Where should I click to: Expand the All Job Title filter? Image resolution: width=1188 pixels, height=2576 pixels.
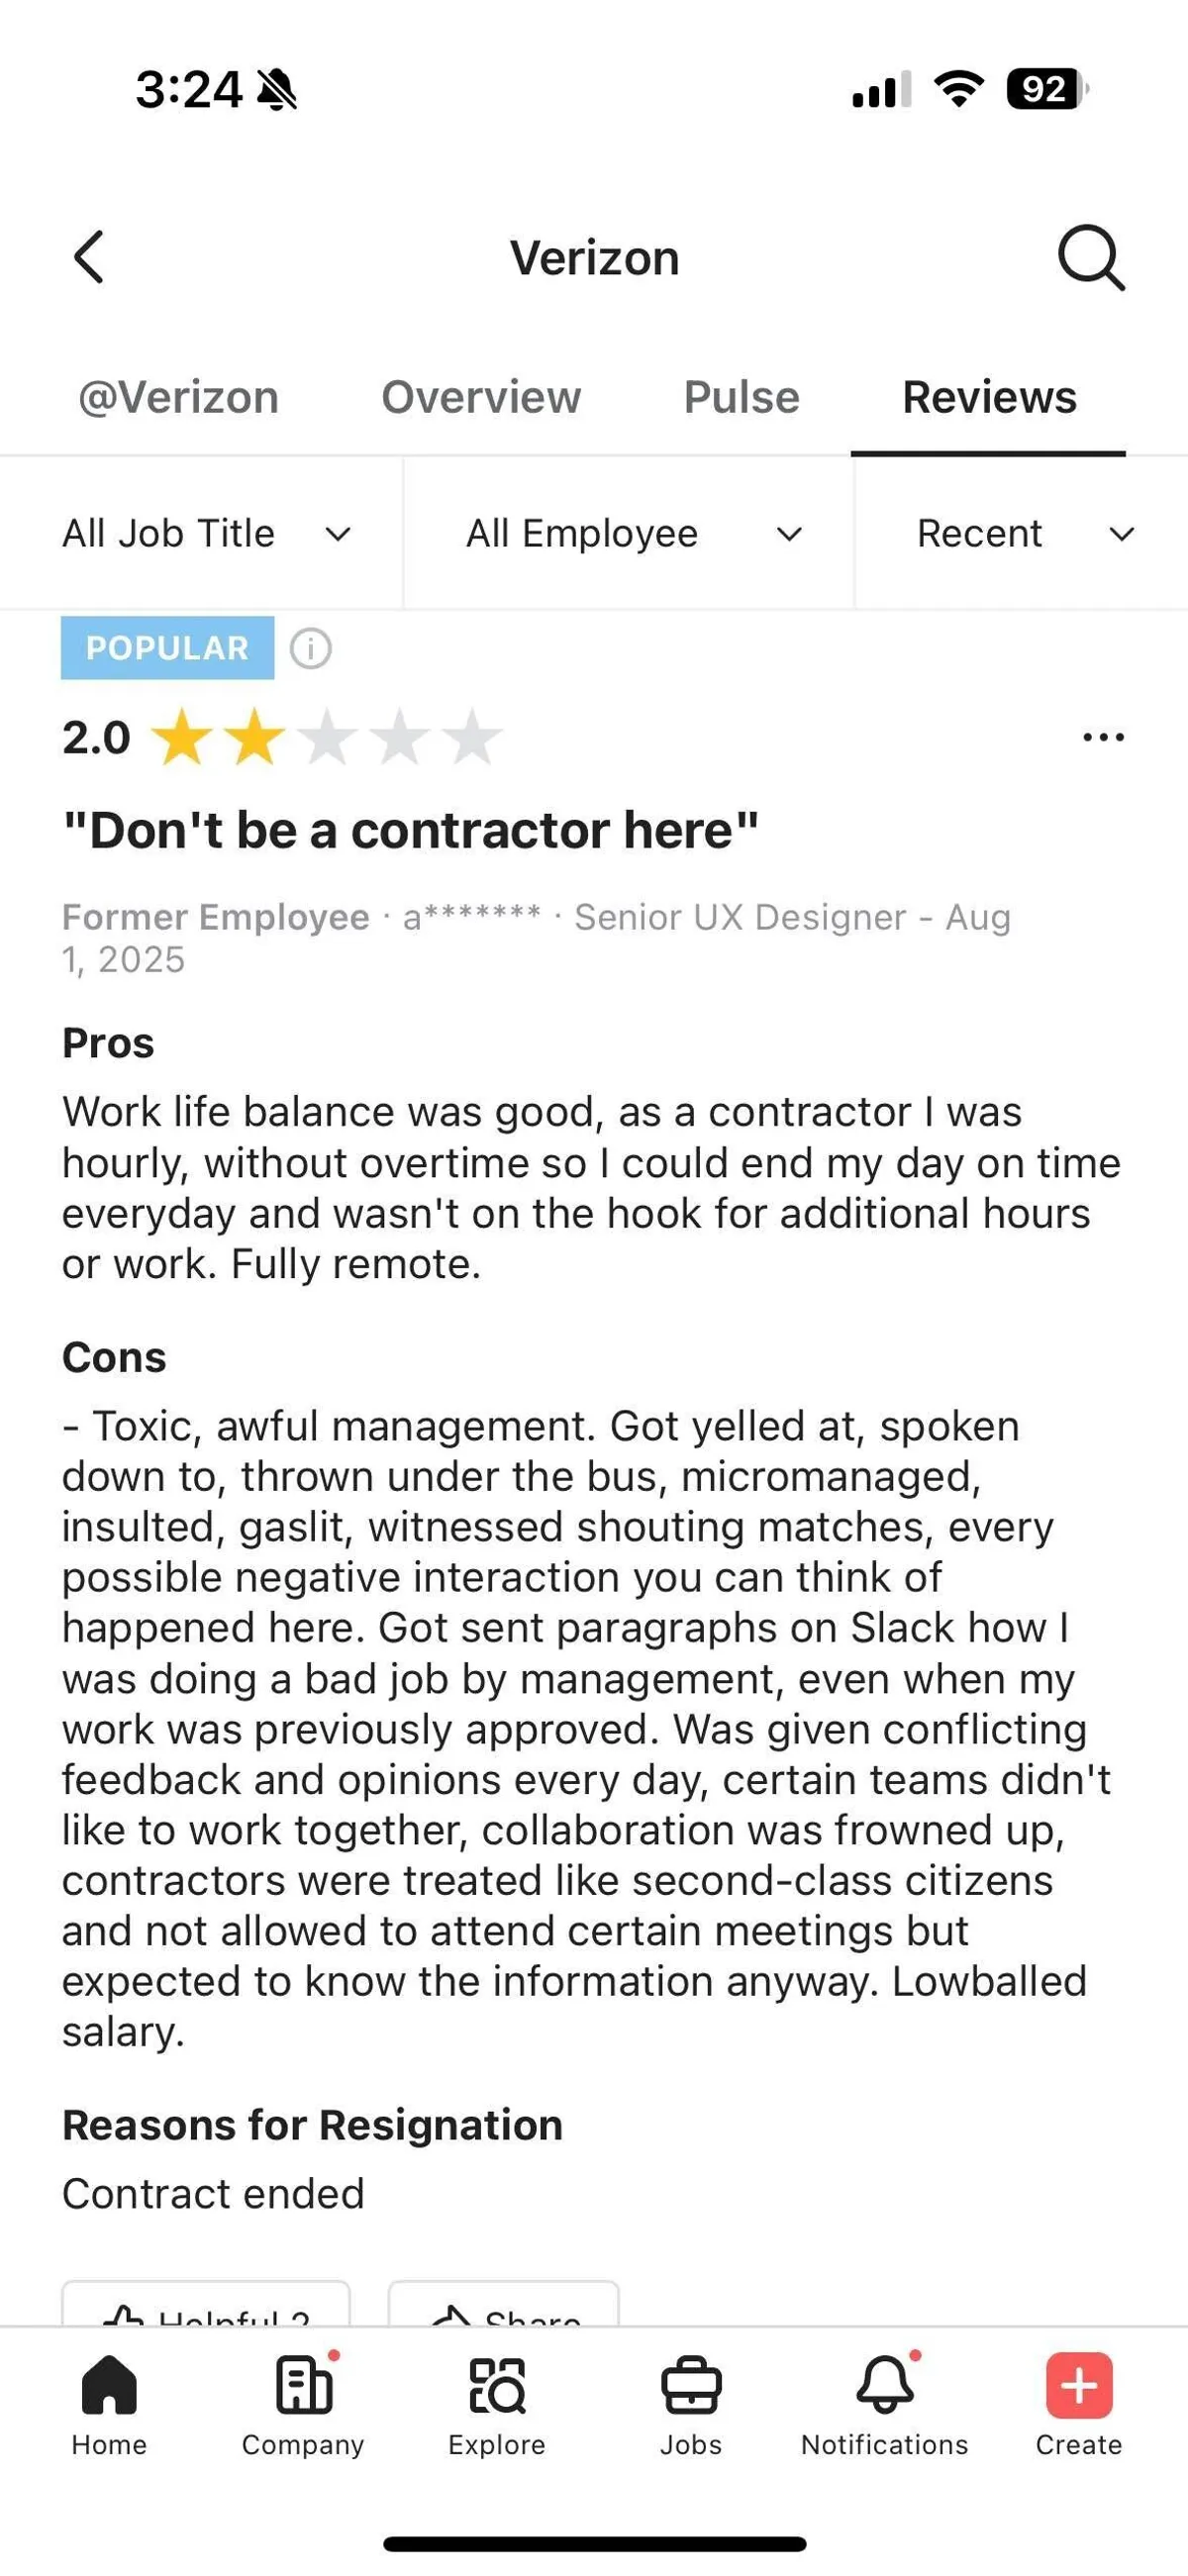tap(206, 534)
